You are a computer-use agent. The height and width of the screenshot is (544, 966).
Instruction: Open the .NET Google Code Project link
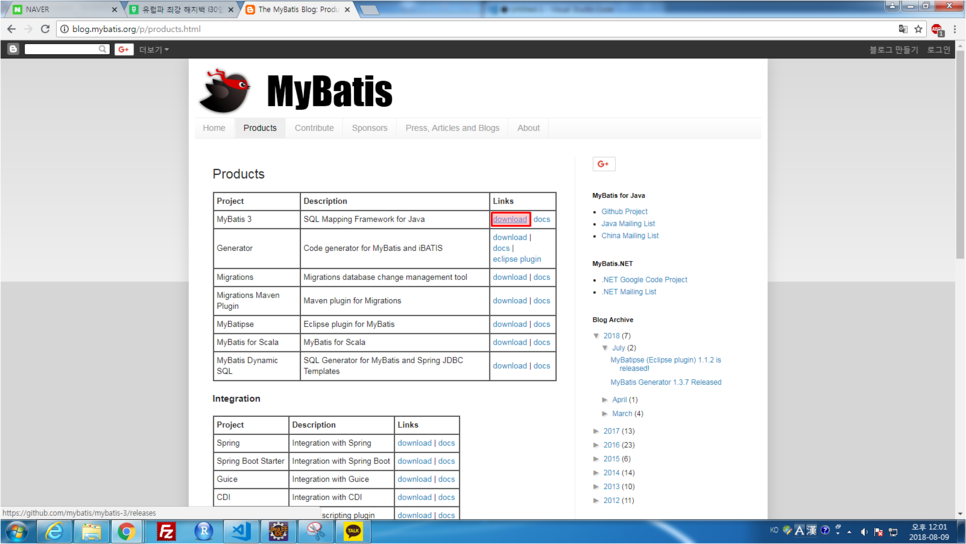pyautogui.click(x=644, y=280)
